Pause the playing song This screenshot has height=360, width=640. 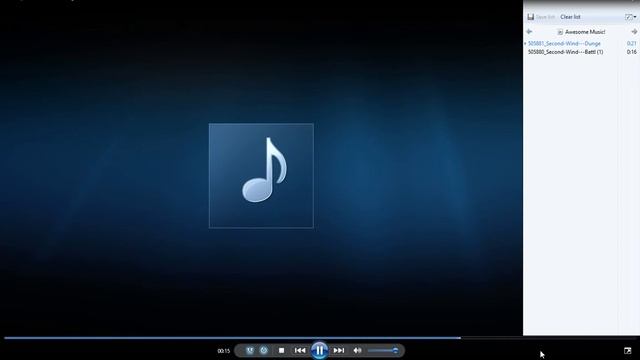point(320,350)
